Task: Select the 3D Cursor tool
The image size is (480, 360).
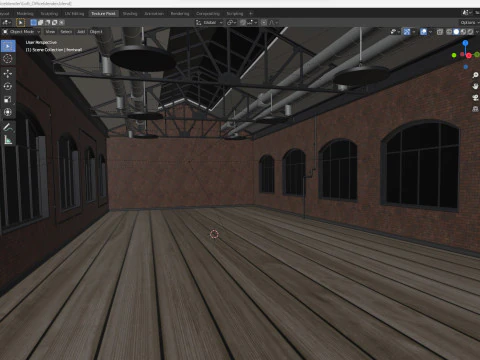Action: click(x=8, y=59)
